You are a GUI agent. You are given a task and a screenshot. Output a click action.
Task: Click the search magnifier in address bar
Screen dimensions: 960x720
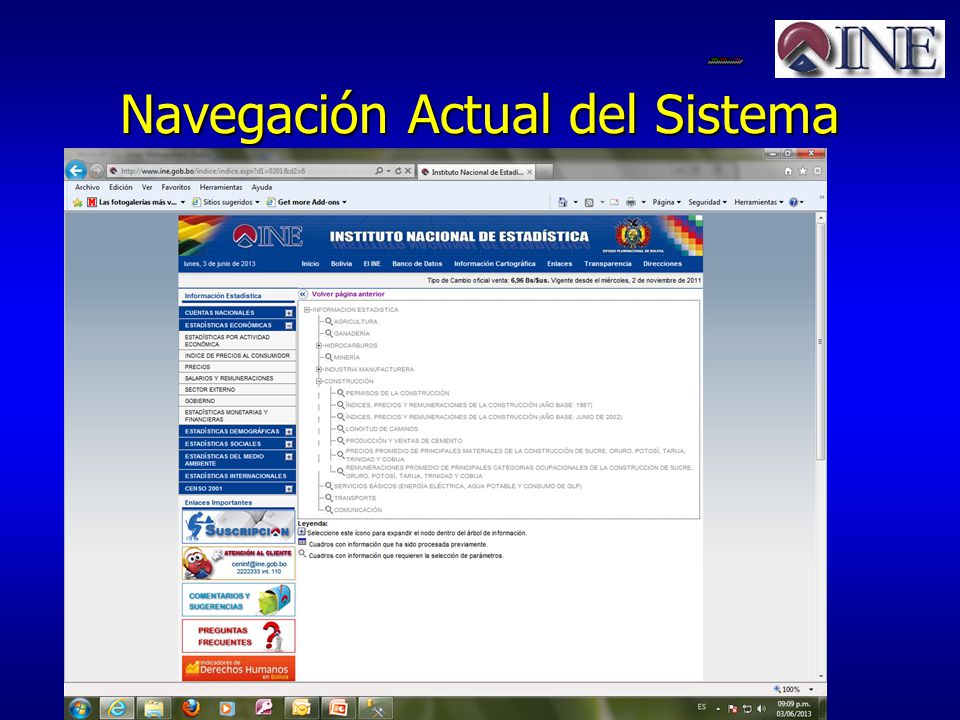[x=379, y=171]
